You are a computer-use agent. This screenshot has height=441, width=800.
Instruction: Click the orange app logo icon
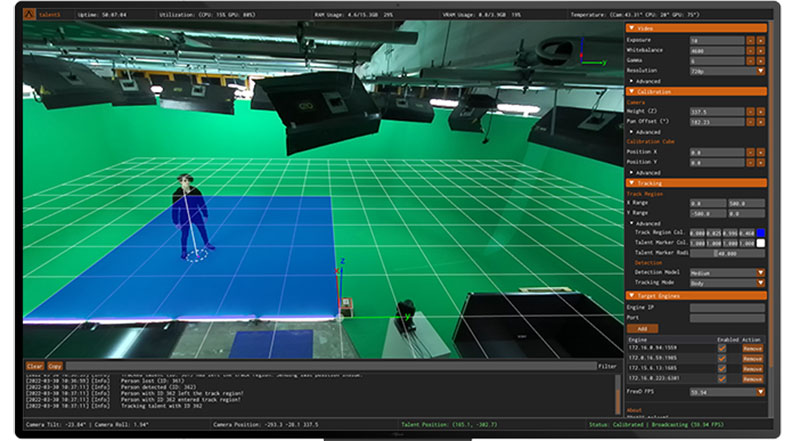click(x=29, y=14)
